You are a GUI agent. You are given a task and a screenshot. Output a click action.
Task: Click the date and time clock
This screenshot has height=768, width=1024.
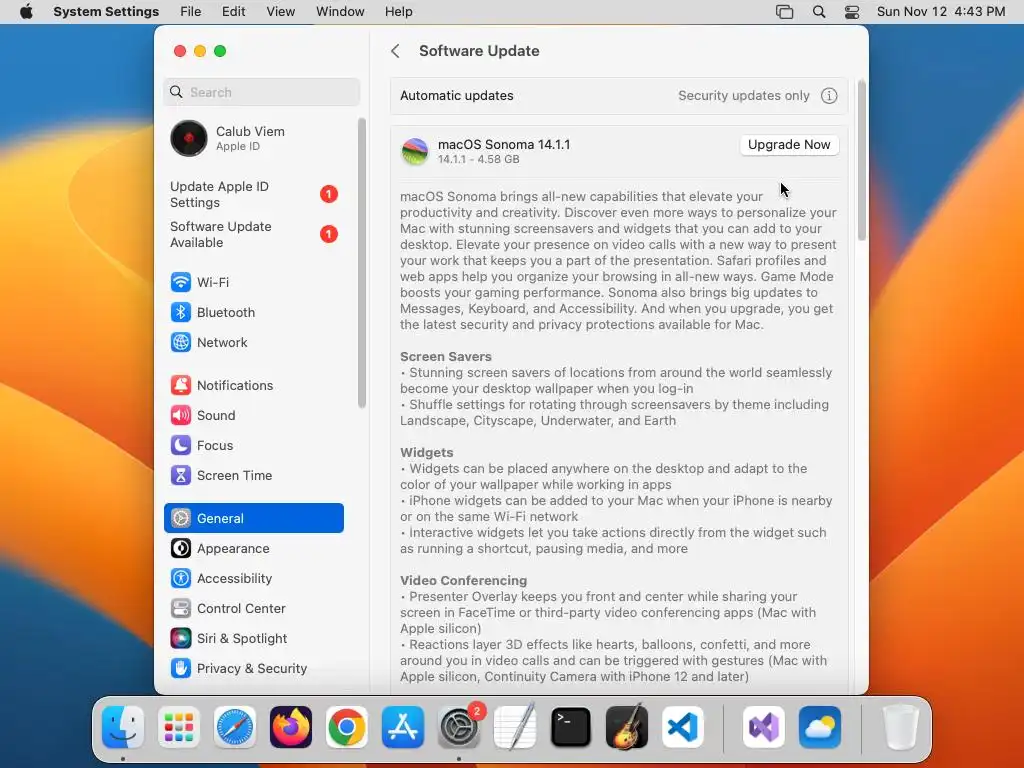pyautogui.click(x=940, y=12)
